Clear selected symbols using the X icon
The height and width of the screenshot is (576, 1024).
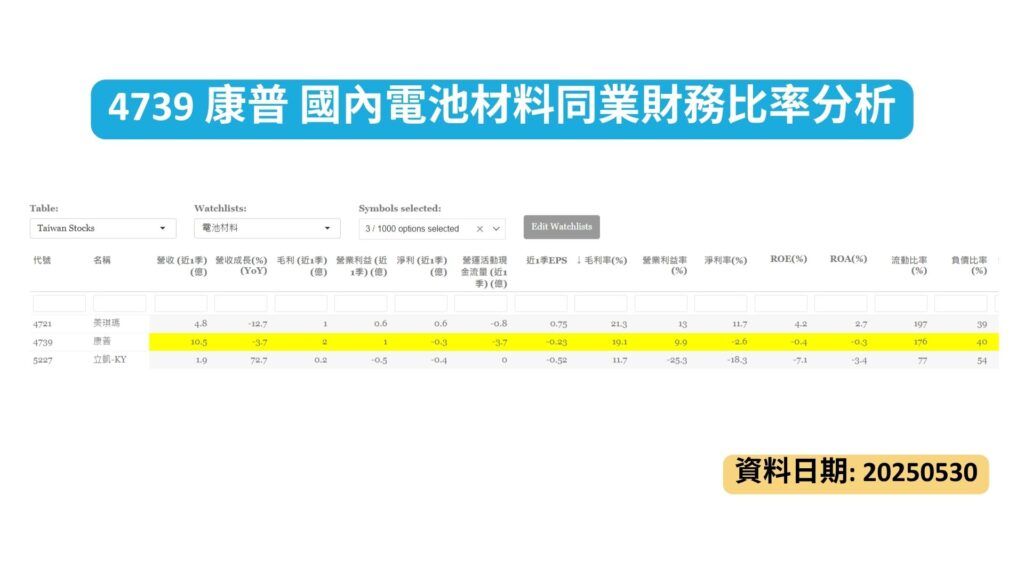pyautogui.click(x=480, y=228)
